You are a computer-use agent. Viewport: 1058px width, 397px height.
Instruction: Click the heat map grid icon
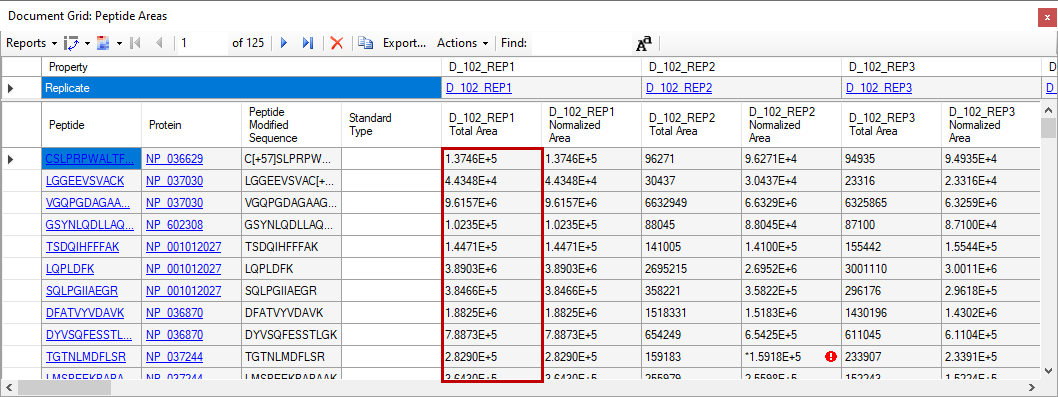pyautogui.click(x=104, y=43)
